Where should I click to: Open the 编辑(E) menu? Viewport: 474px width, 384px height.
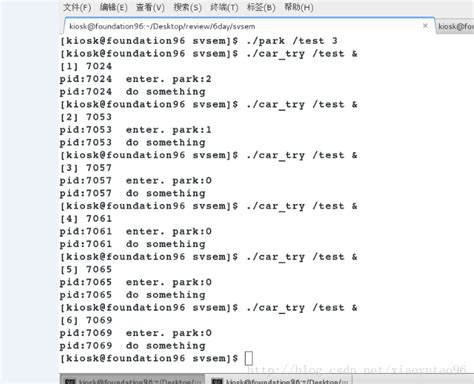tap(114, 7)
